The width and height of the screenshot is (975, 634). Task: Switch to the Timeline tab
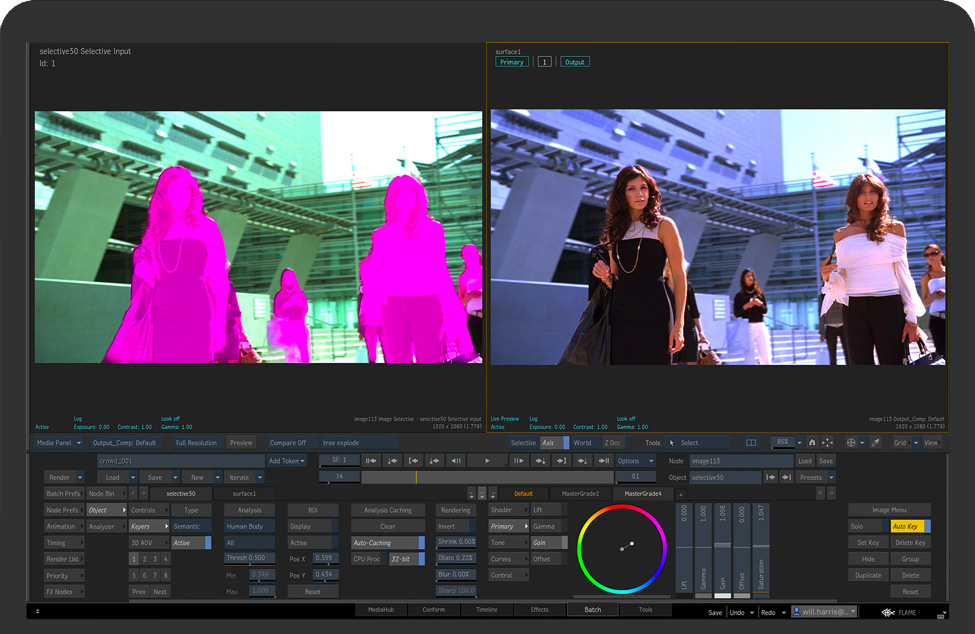coord(486,609)
